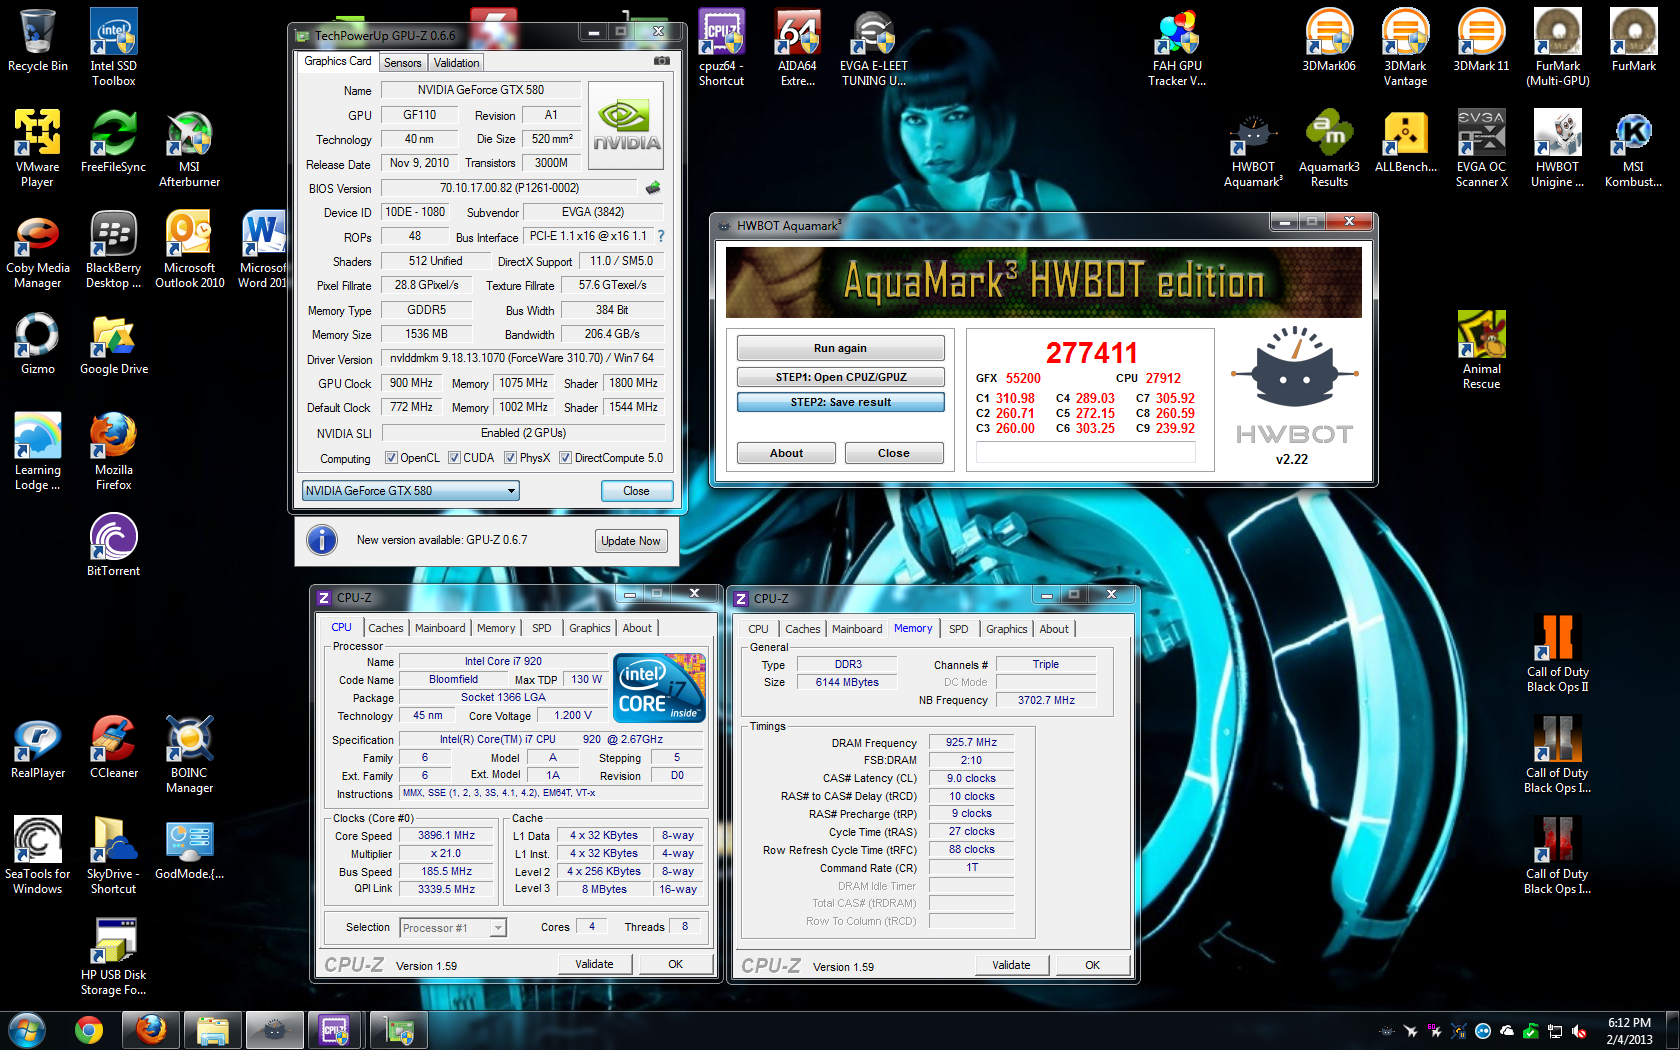Launch MSI Afterburner shortcut
Image resolution: width=1680 pixels, height=1050 pixels.
(x=189, y=147)
